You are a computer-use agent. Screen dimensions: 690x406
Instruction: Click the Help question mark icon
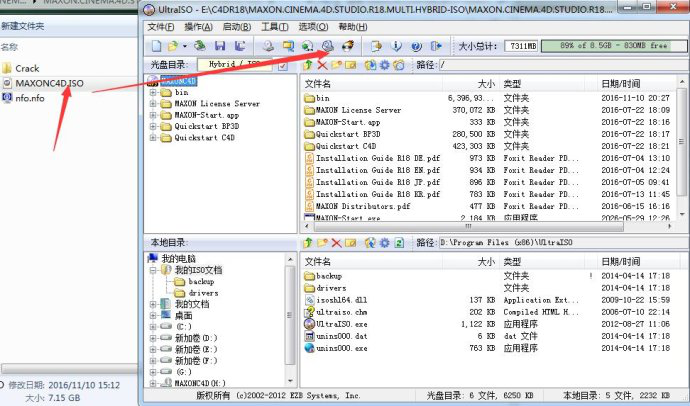pos(416,46)
